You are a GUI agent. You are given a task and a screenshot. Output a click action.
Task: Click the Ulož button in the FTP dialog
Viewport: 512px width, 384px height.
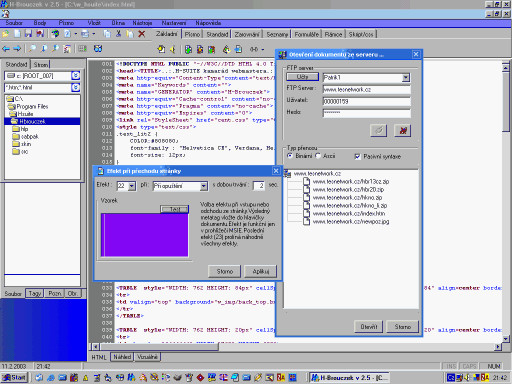click(303, 77)
